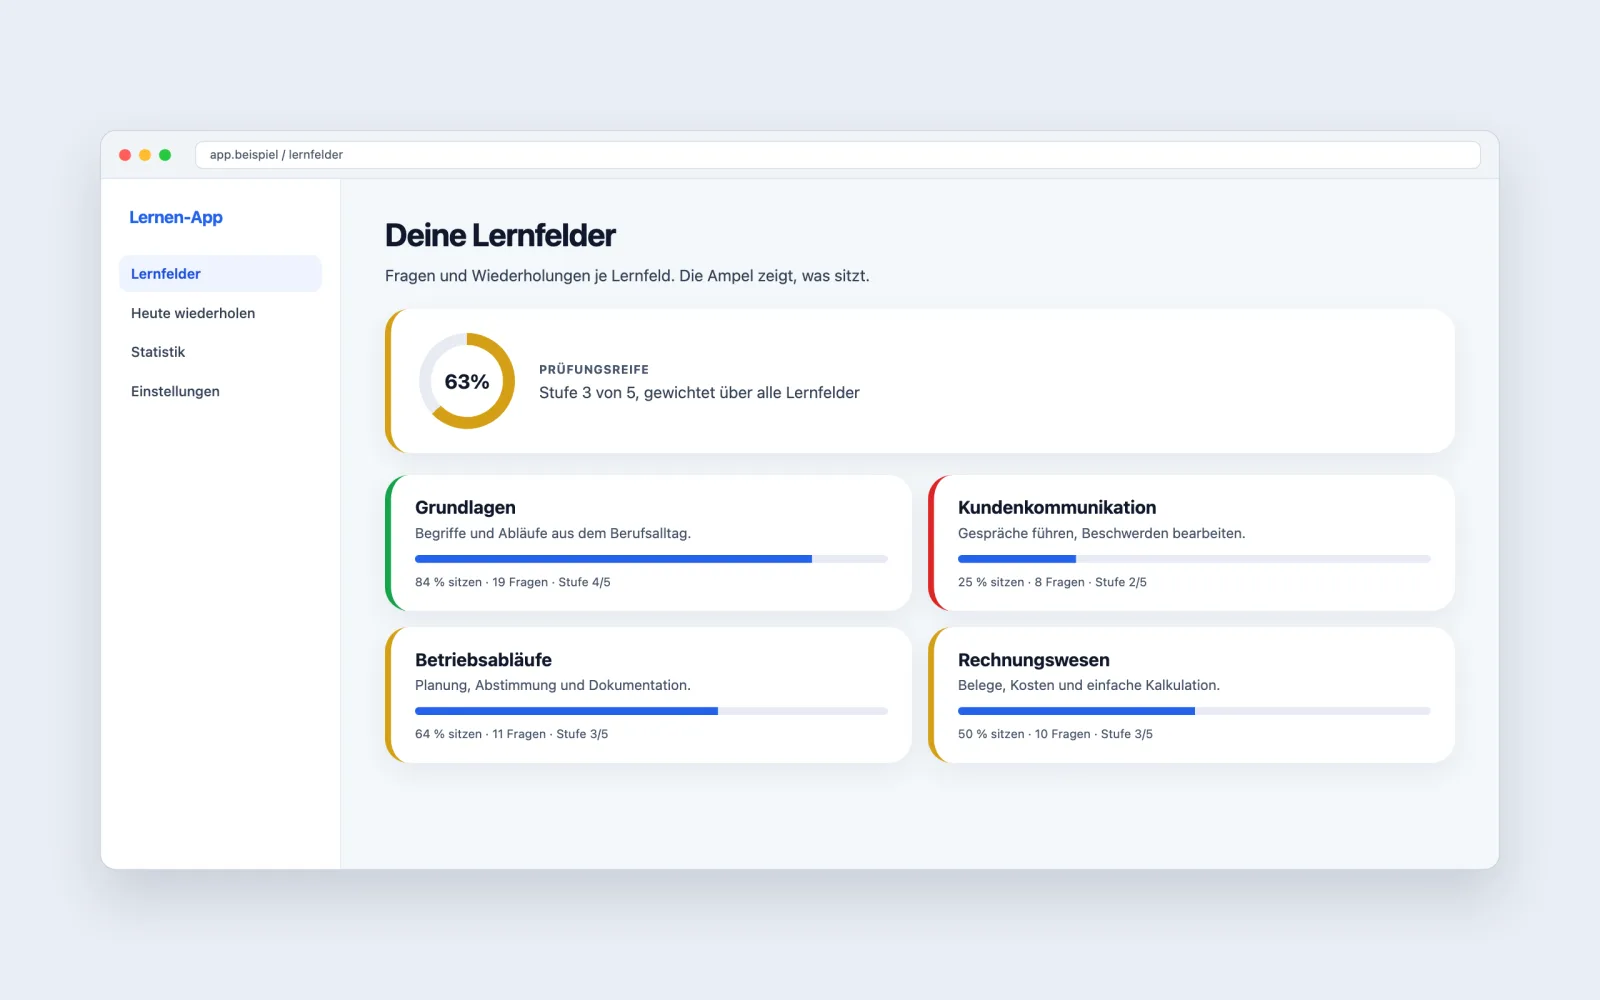
Task: Open the Betriebsabläufe card title
Action: click(483, 660)
